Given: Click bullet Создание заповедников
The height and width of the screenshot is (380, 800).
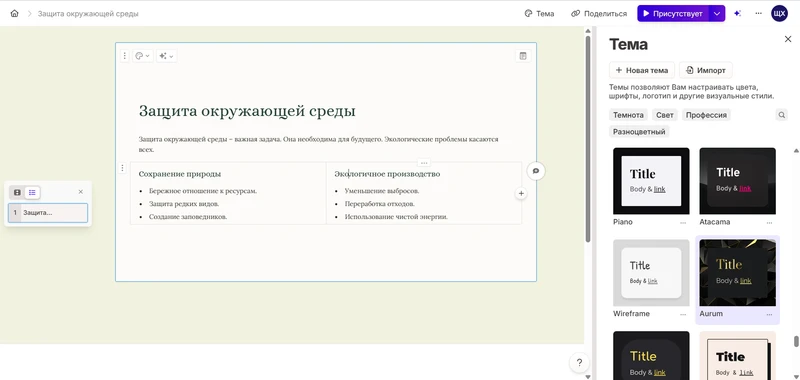Looking at the screenshot, I should (188, 216).
